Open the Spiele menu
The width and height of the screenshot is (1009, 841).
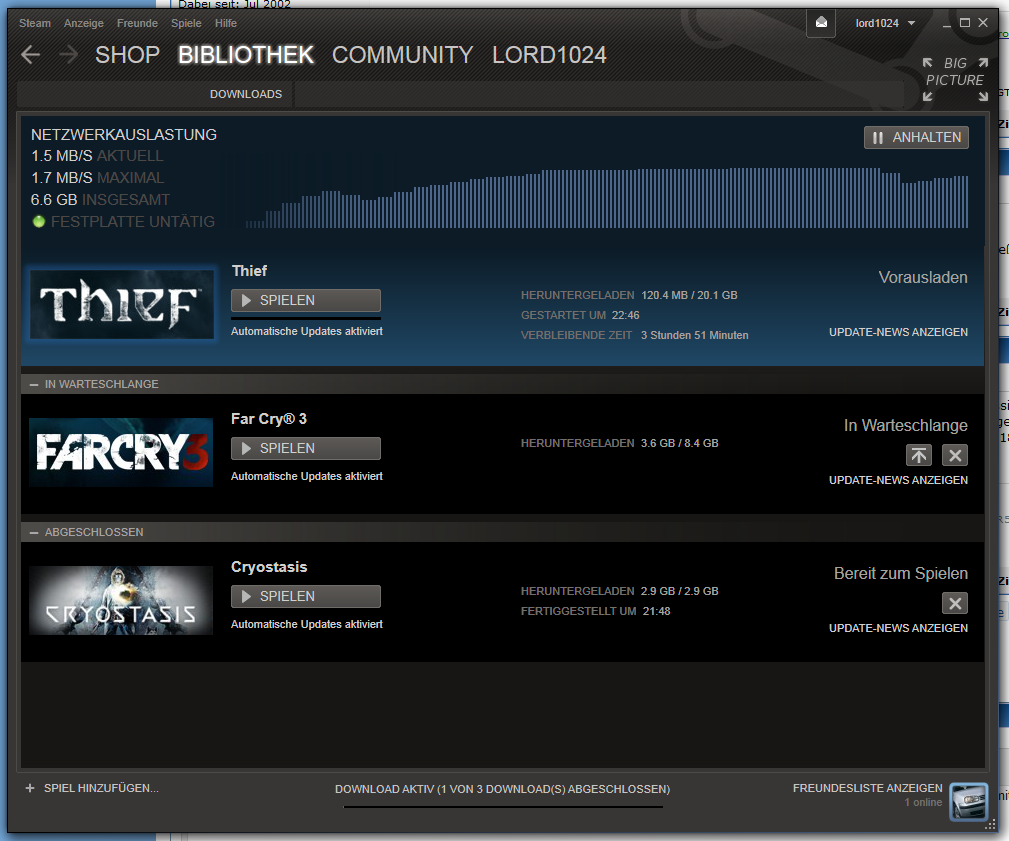(186, 23)
